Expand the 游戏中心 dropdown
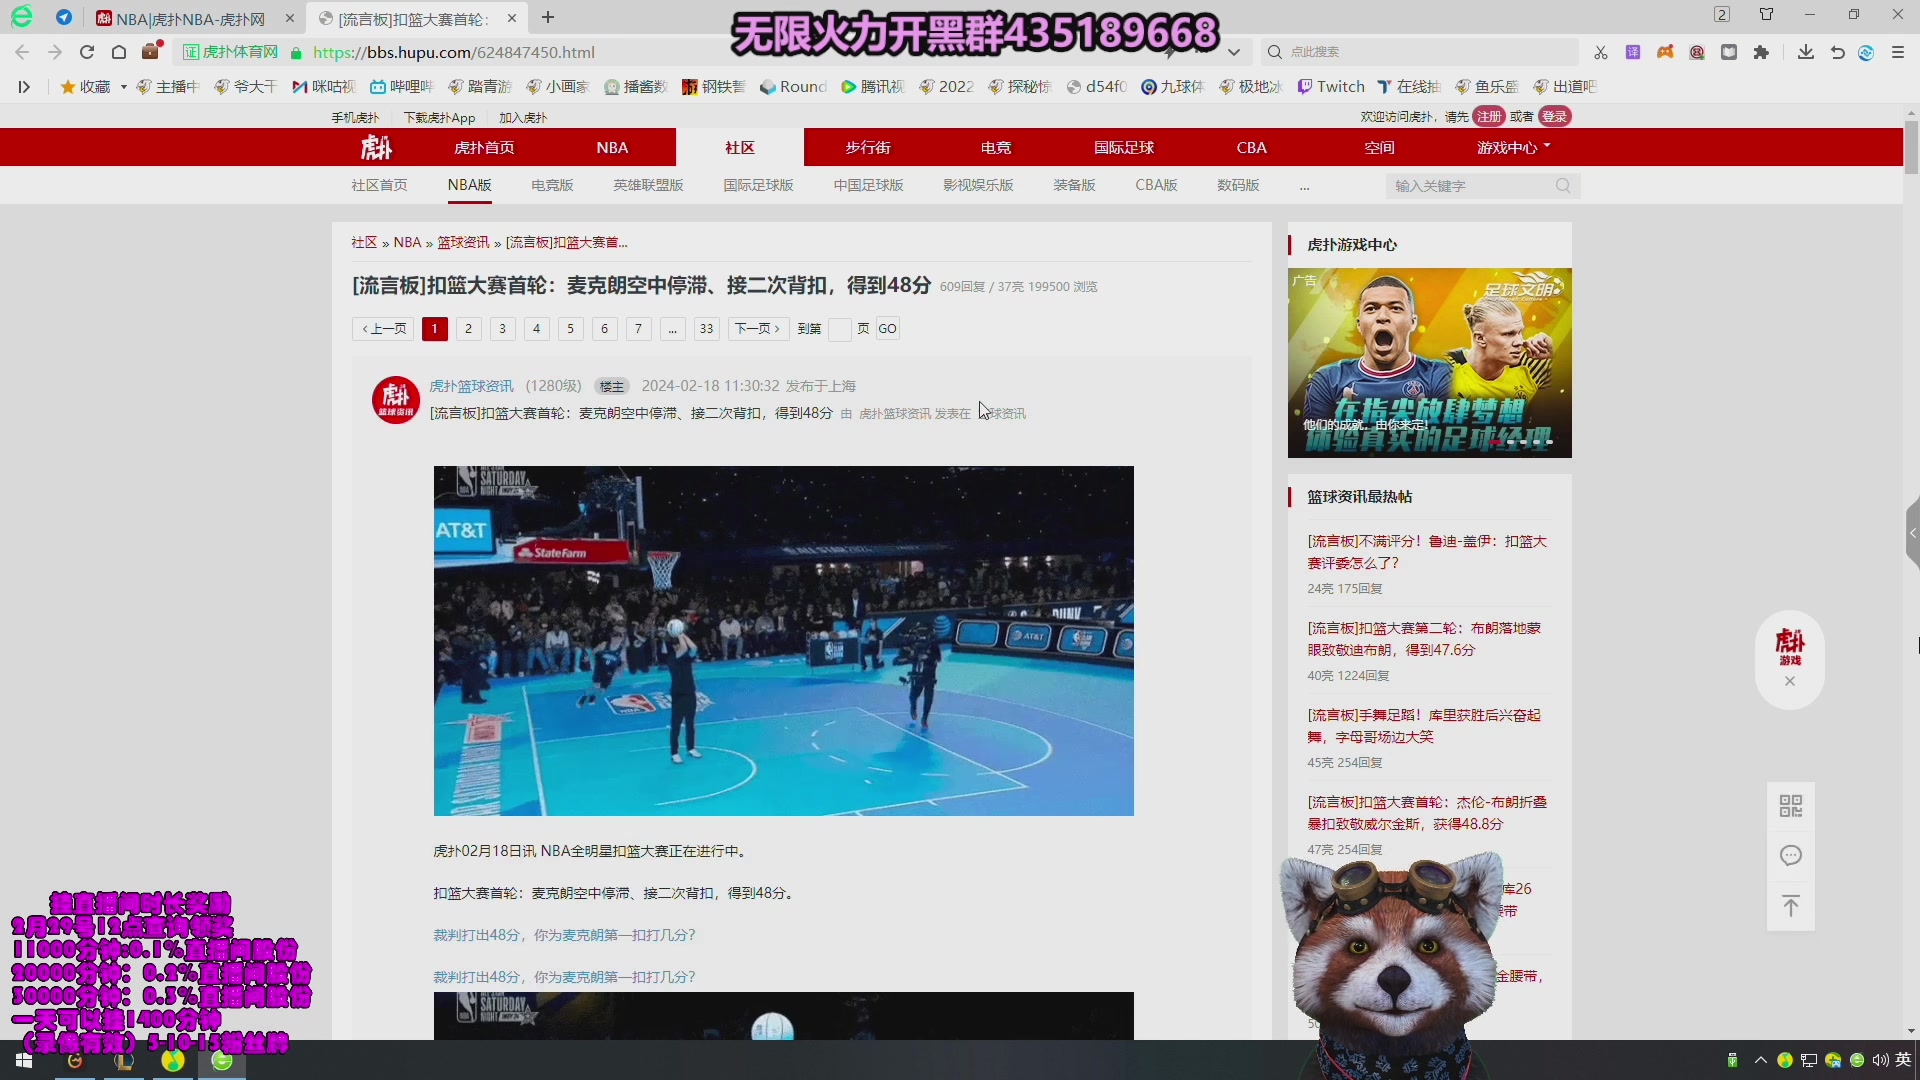 tap(1514, 148)
